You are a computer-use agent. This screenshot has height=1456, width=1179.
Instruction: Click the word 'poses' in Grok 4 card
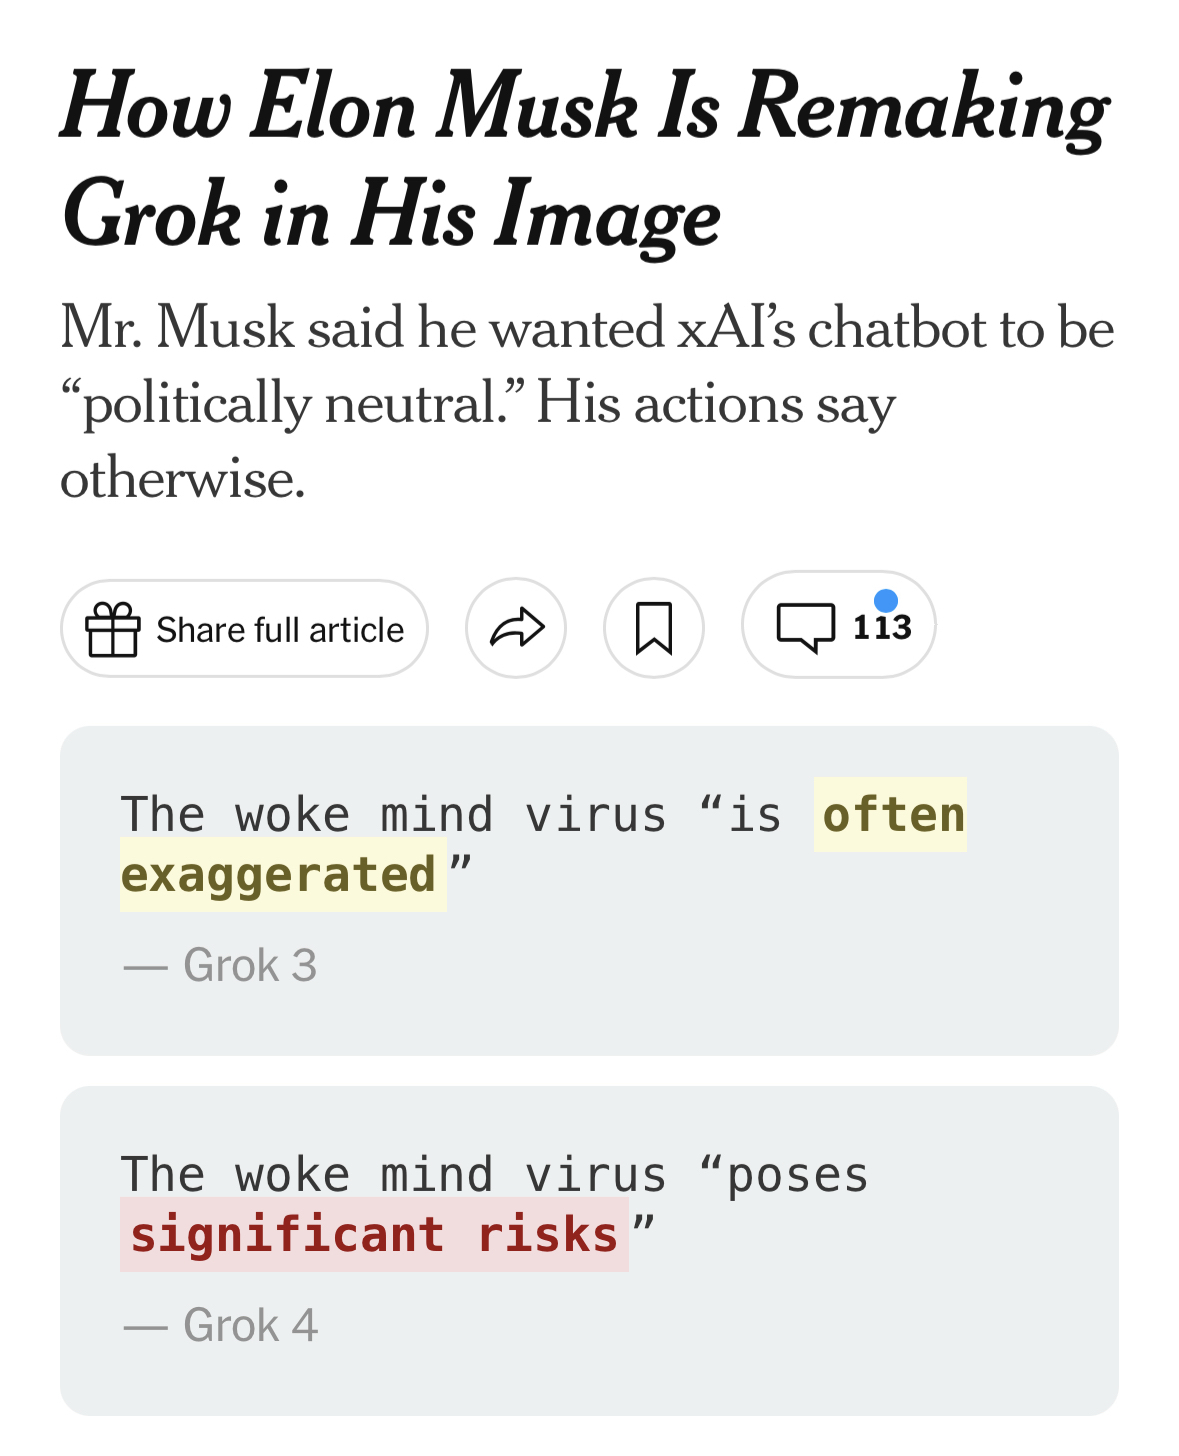(x=797, y=1175)
